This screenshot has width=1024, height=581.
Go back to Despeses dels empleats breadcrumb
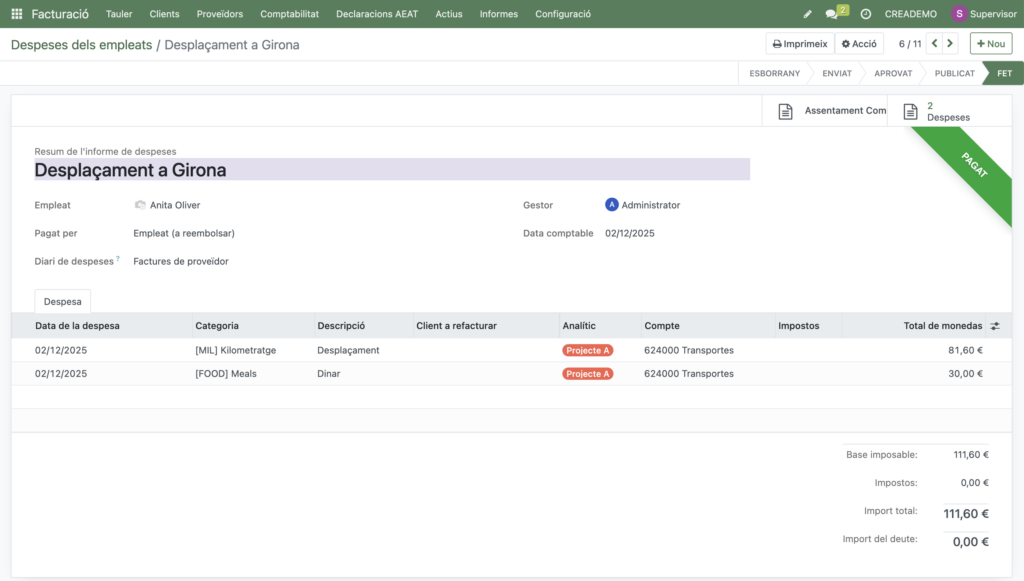tap(81, 45)
